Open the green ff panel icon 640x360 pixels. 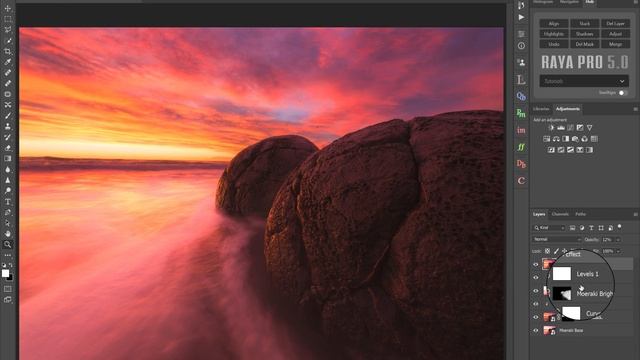point(521,147)
